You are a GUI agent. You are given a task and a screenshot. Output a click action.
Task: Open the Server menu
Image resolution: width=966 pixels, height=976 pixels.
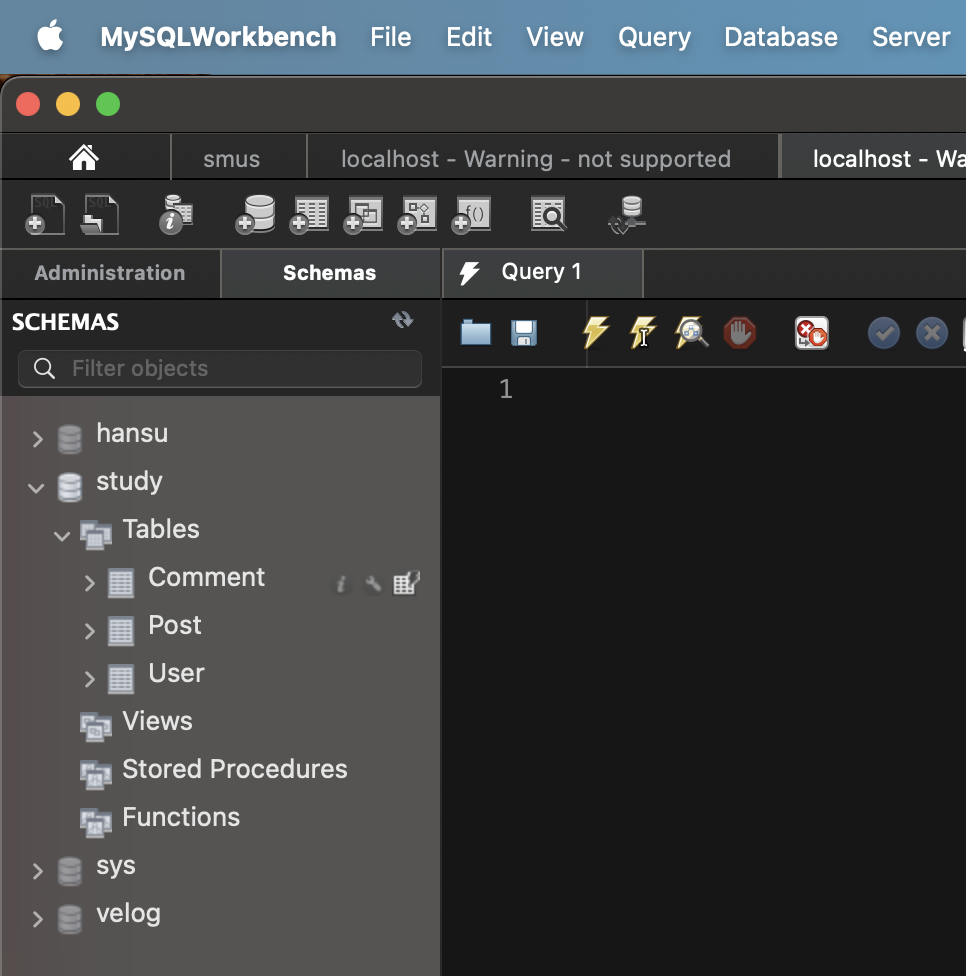pos(911,37)
